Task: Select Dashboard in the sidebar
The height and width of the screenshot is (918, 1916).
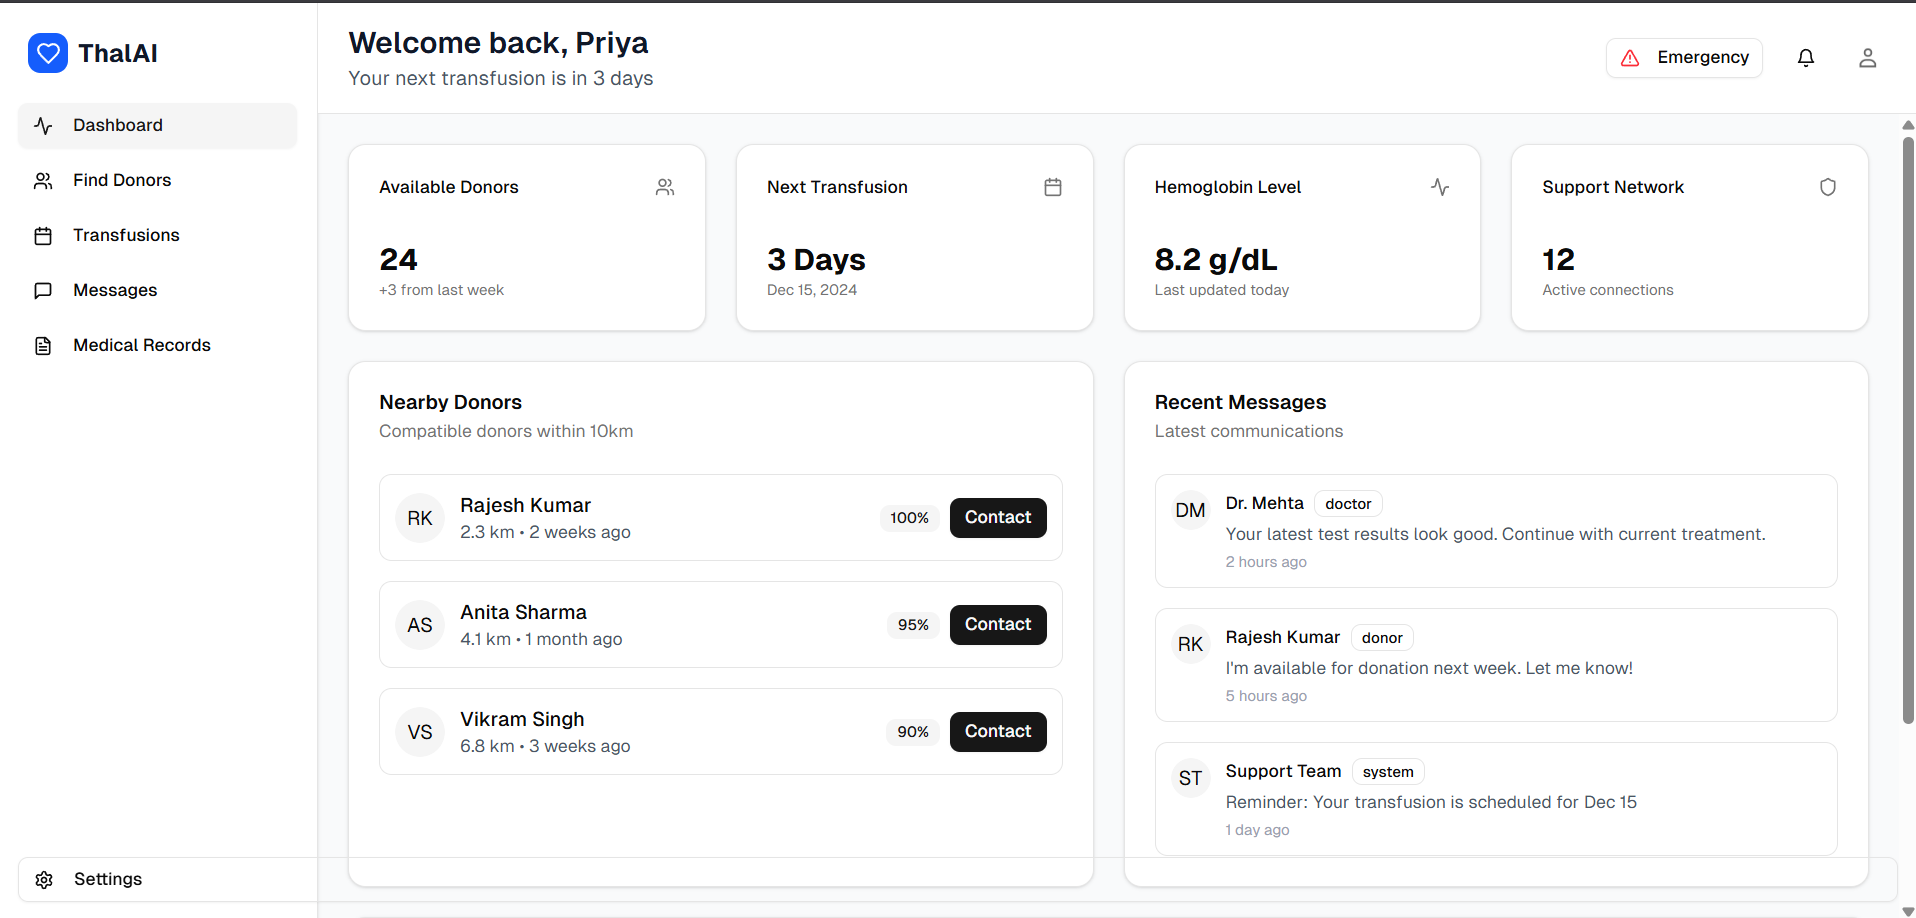Action: pyautogui.click(x=118, y=125)
